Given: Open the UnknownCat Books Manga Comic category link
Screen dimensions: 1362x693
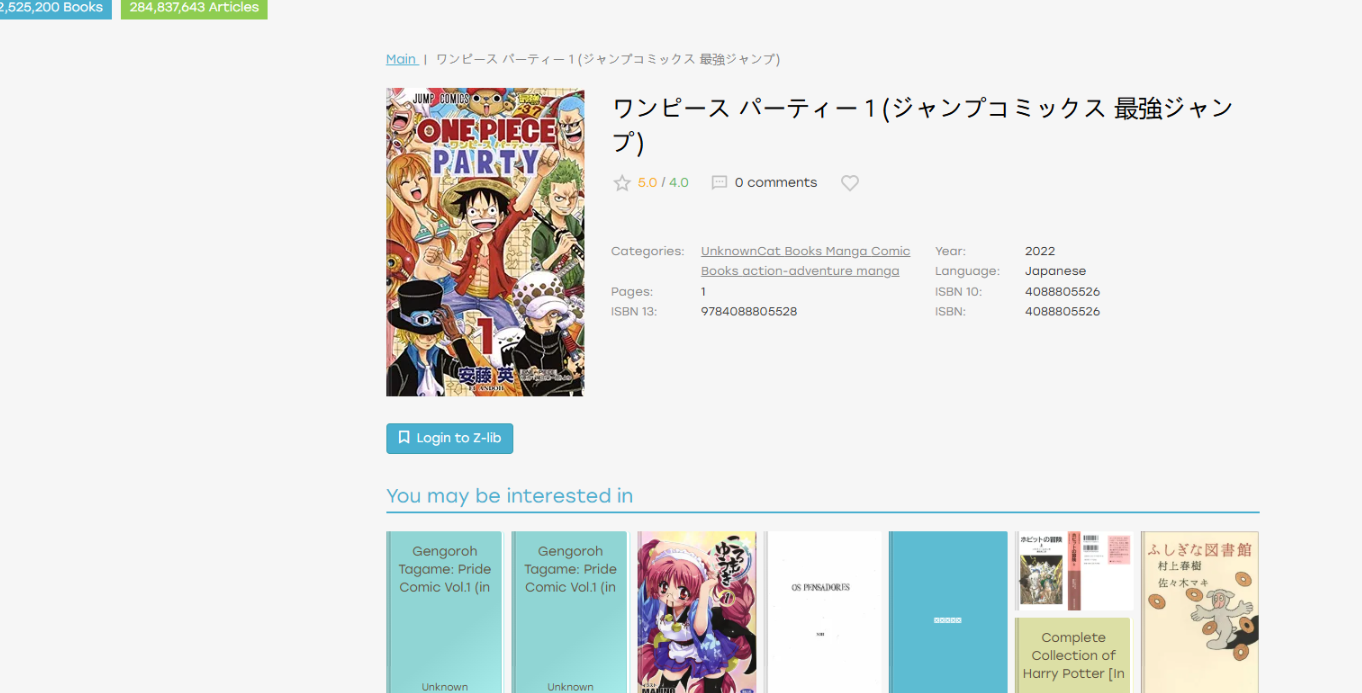Looking at the screenshot, I should pyautogui.click(x=805, y=251).
